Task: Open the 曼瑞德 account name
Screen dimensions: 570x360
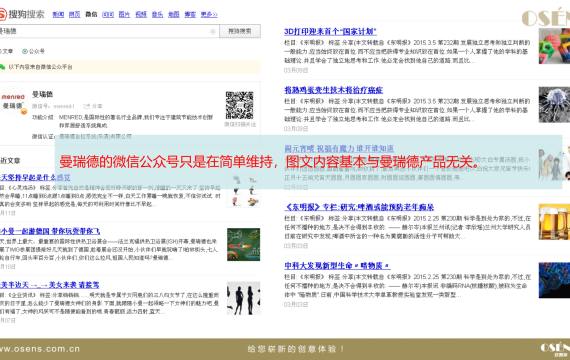Action: tap(43, 95)
